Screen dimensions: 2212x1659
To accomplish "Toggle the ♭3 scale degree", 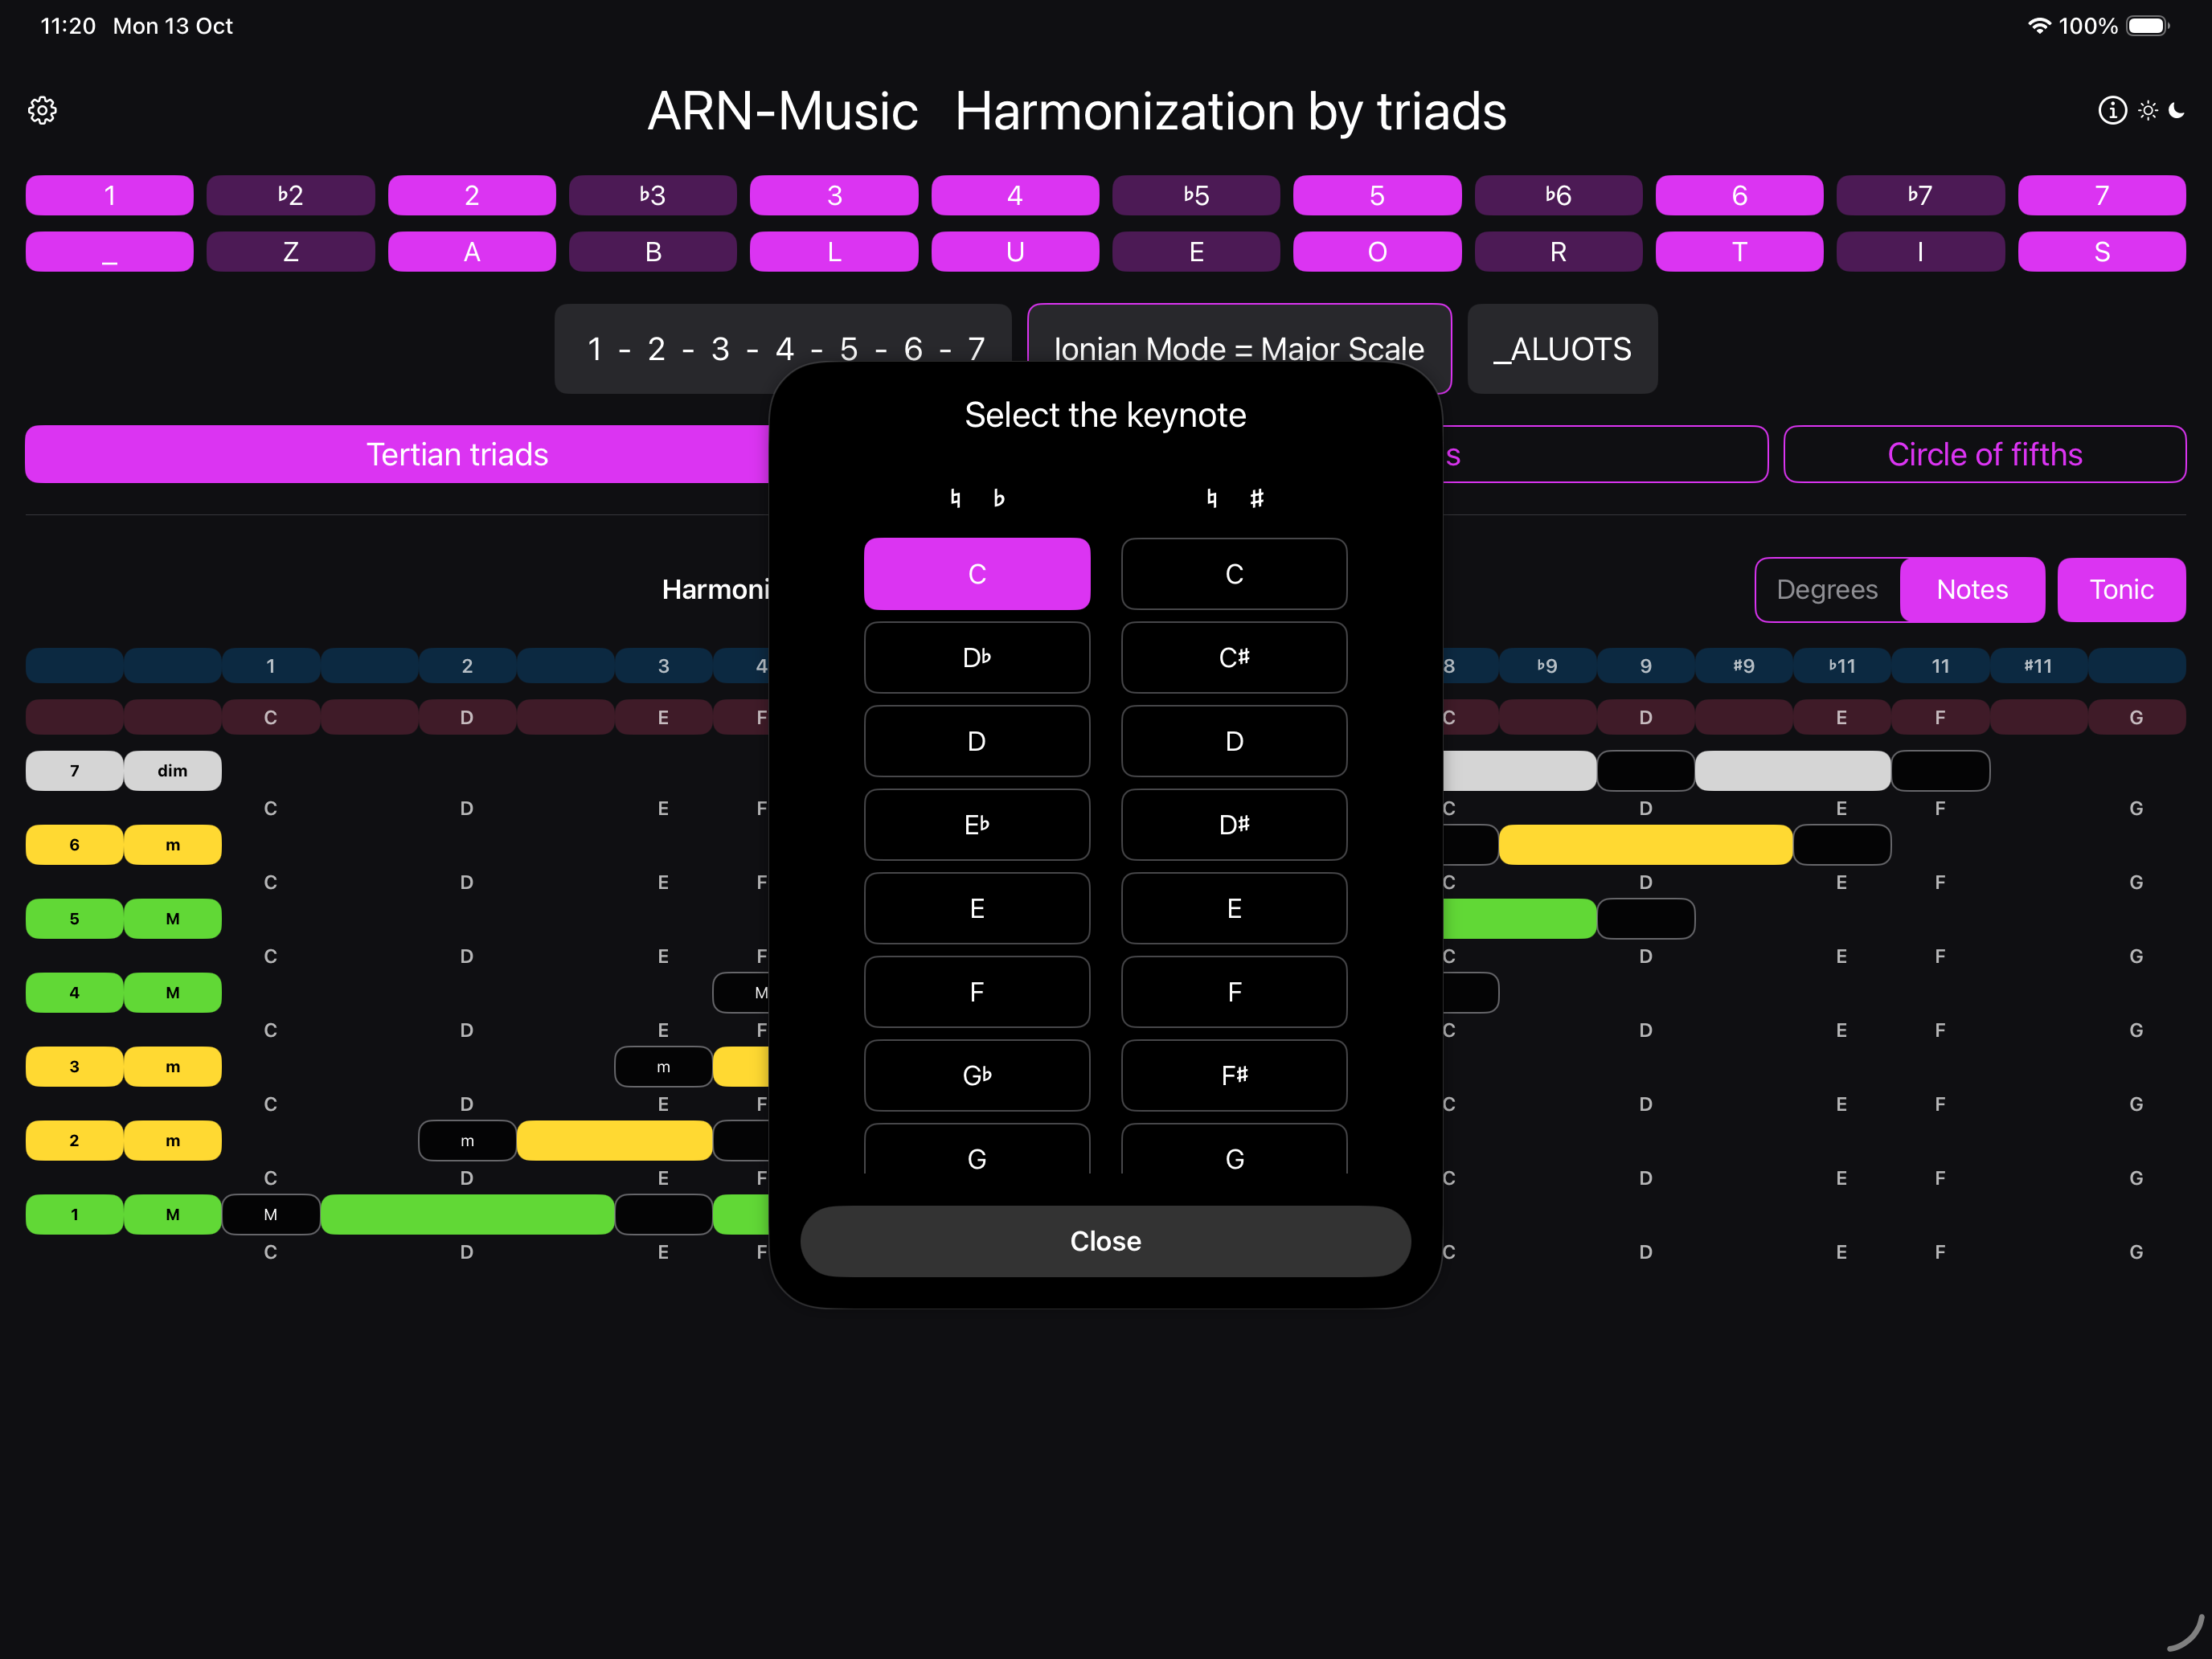I will 652,195.
